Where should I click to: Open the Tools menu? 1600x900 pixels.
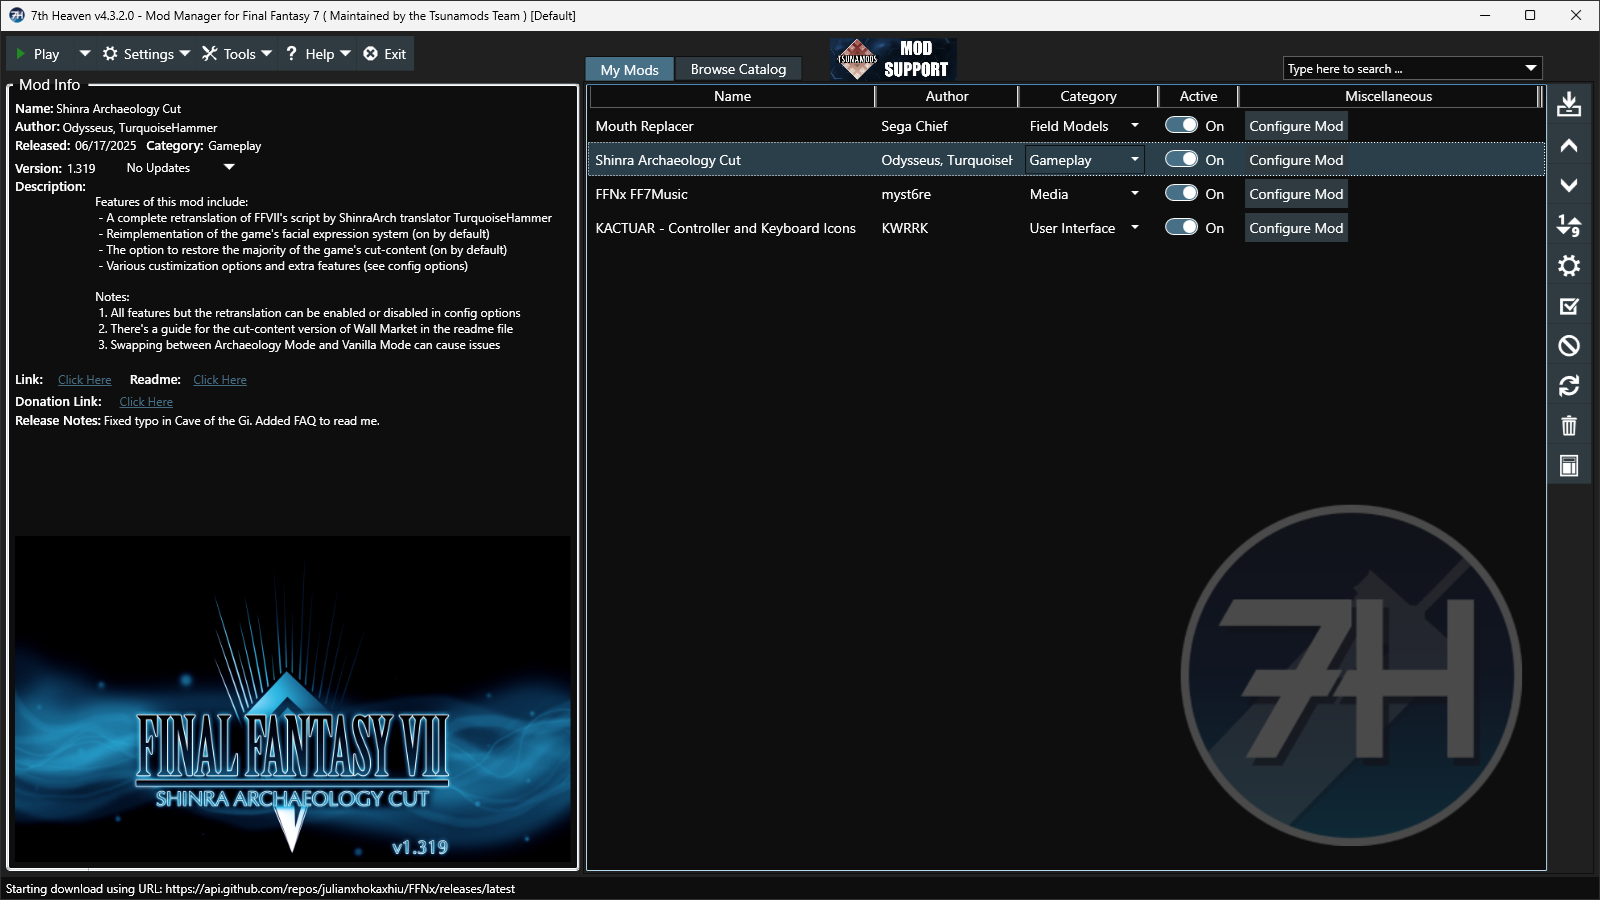tap(238, 54)
